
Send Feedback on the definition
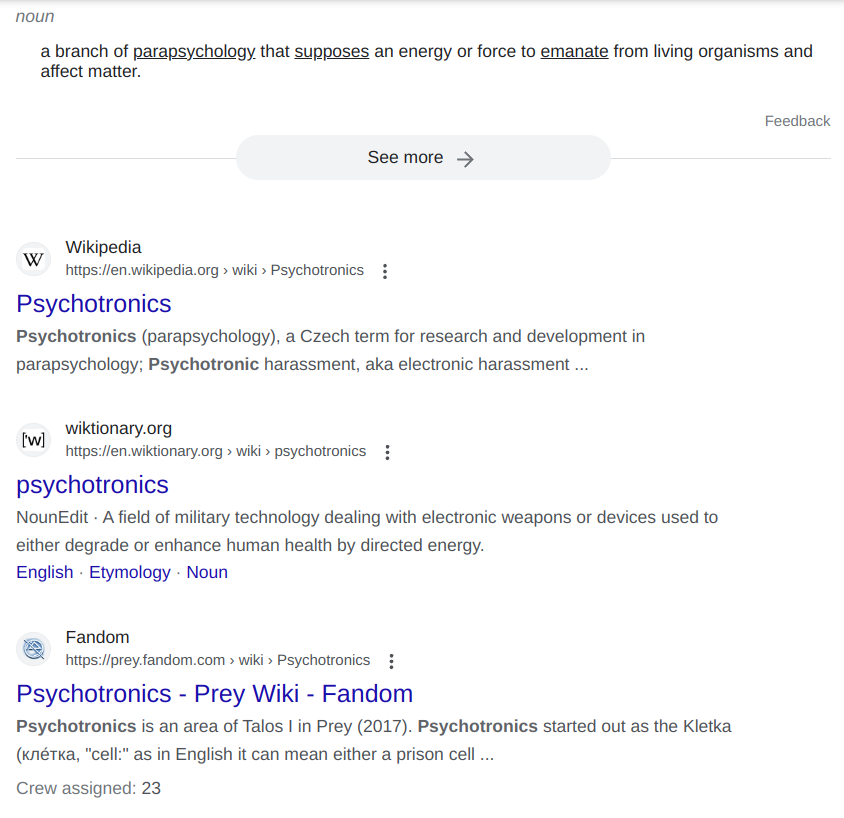[797, 121]
